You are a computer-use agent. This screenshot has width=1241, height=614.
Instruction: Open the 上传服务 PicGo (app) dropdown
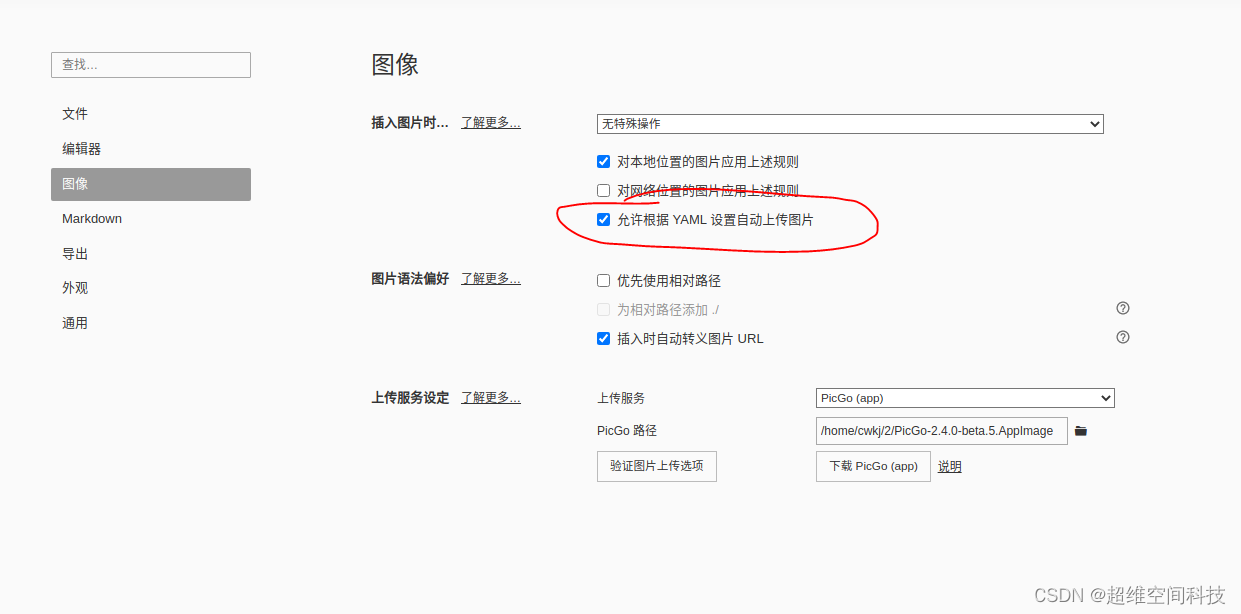964,397
